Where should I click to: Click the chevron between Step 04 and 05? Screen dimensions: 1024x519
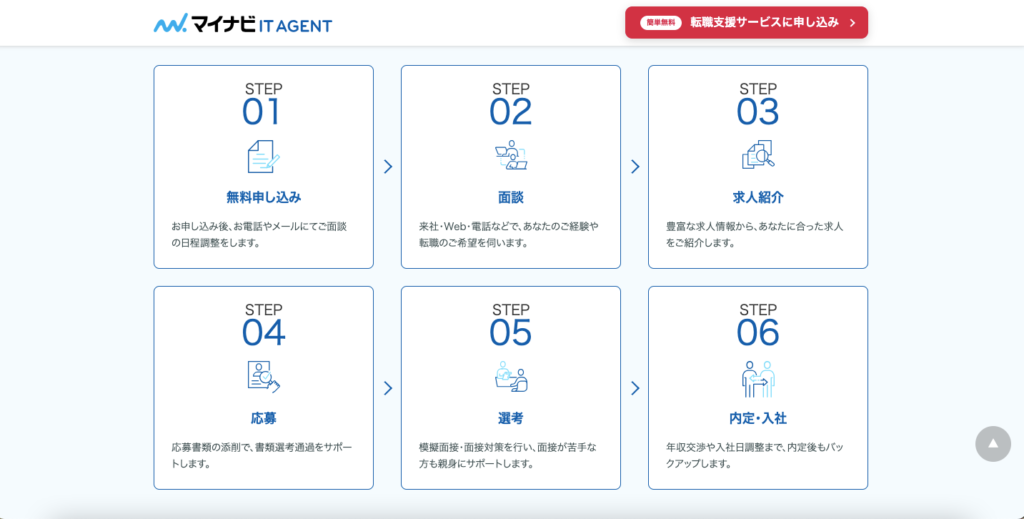[x=388, y=388]
